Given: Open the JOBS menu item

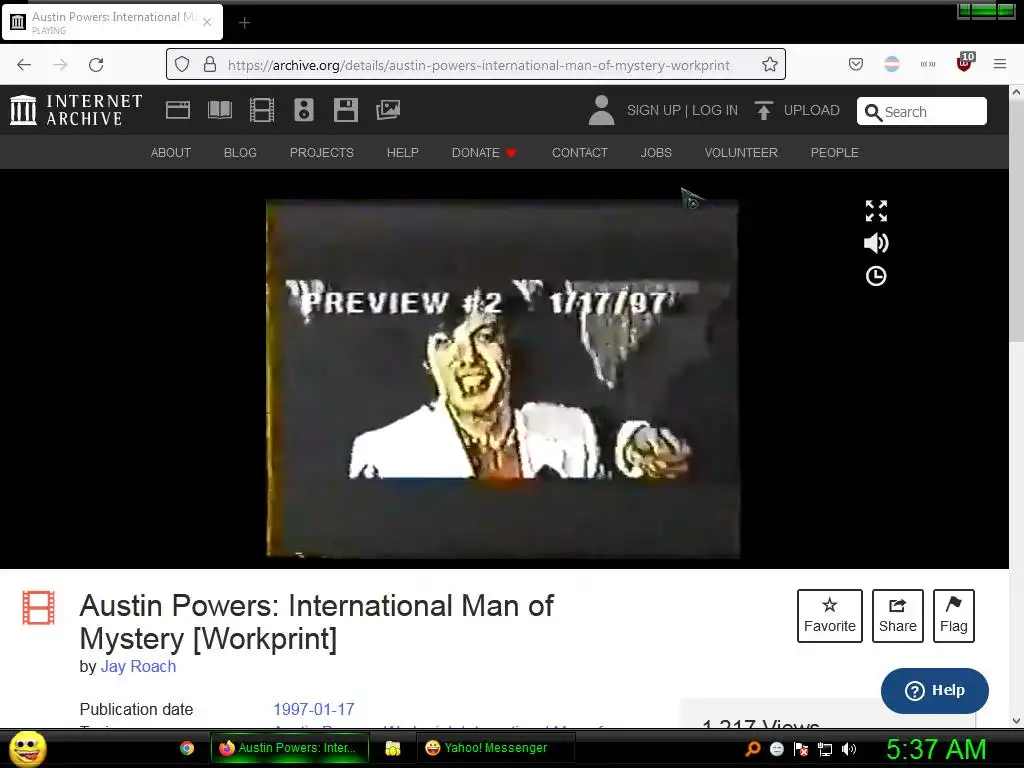Looking at the screenshot, I should (656, 153).
